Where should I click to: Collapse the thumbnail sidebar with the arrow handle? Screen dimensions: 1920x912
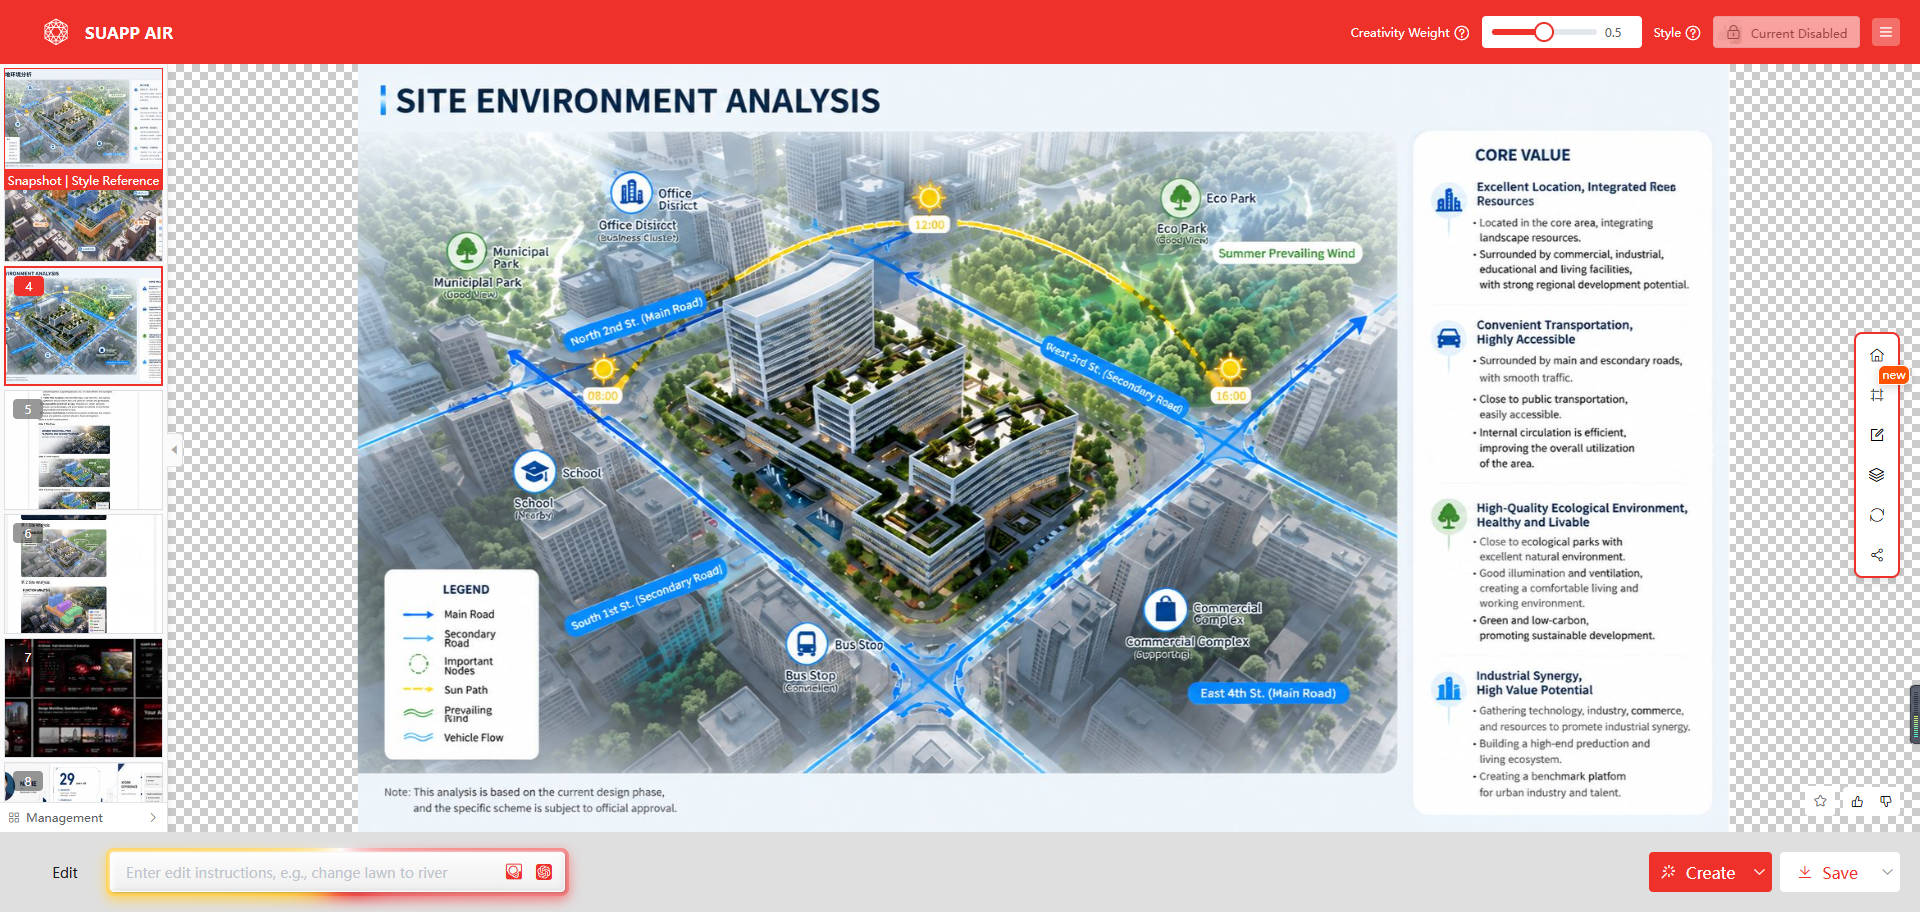174,450
